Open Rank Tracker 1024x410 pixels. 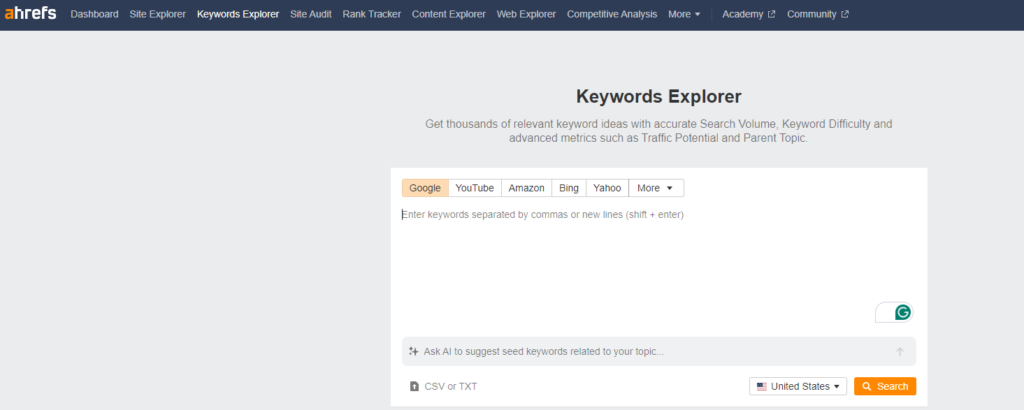372,14
